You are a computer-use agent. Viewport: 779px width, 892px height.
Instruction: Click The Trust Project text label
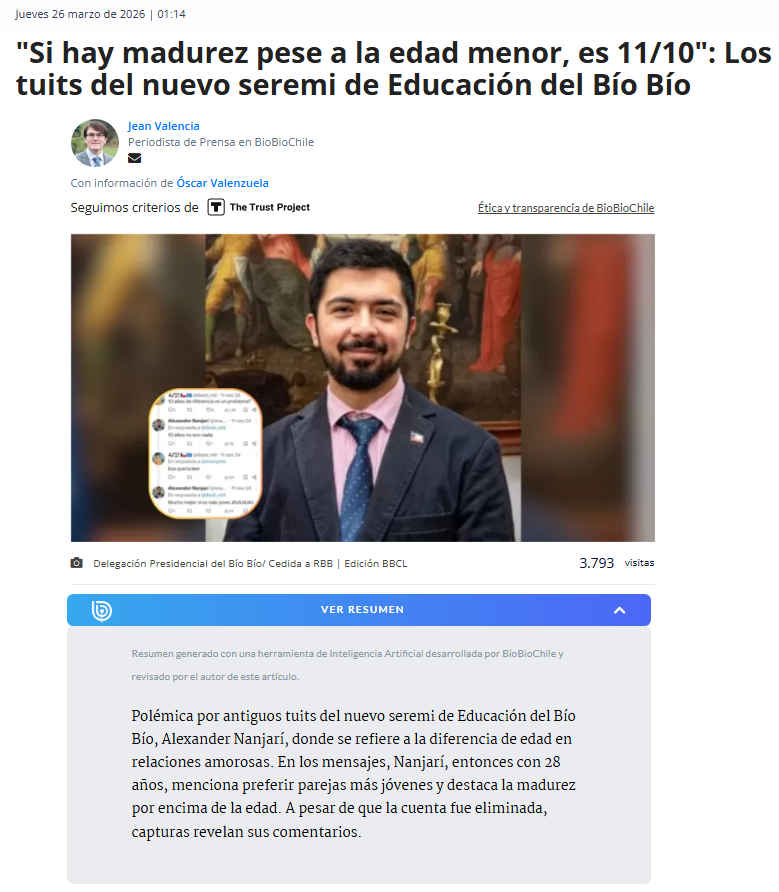coord(270,207)
